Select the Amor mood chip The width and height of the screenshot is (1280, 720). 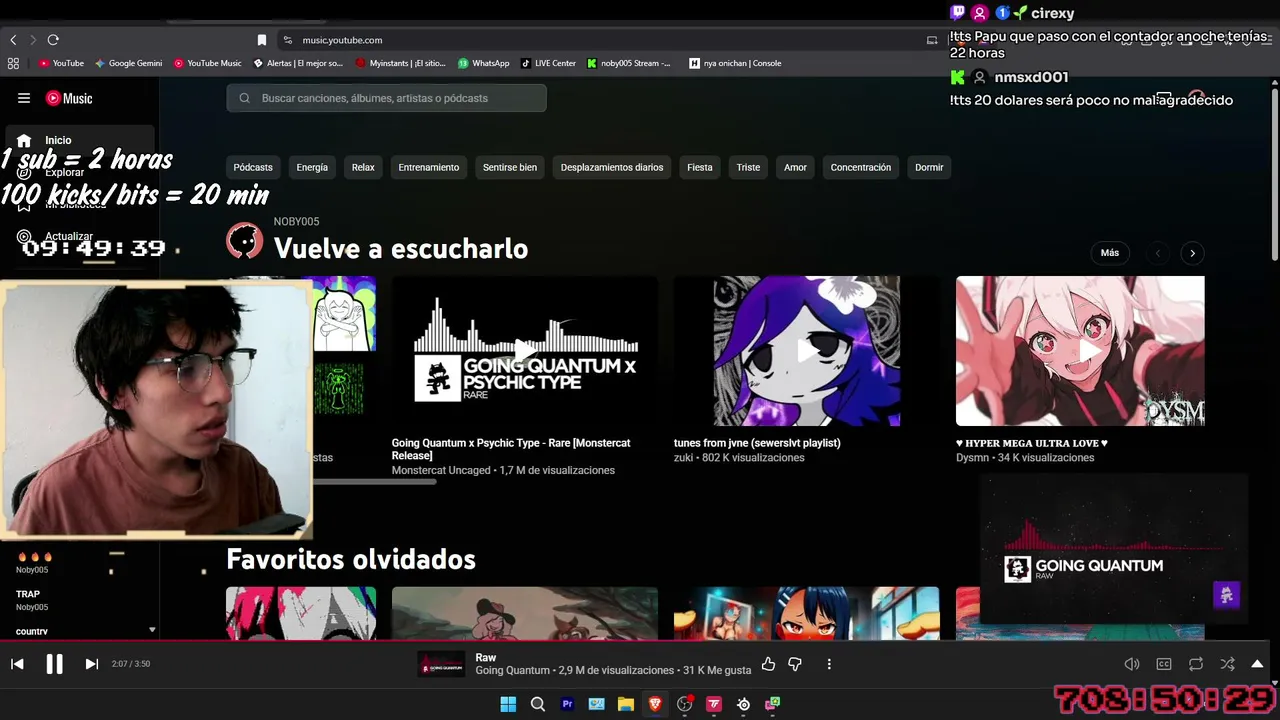[x=795, y=167]
